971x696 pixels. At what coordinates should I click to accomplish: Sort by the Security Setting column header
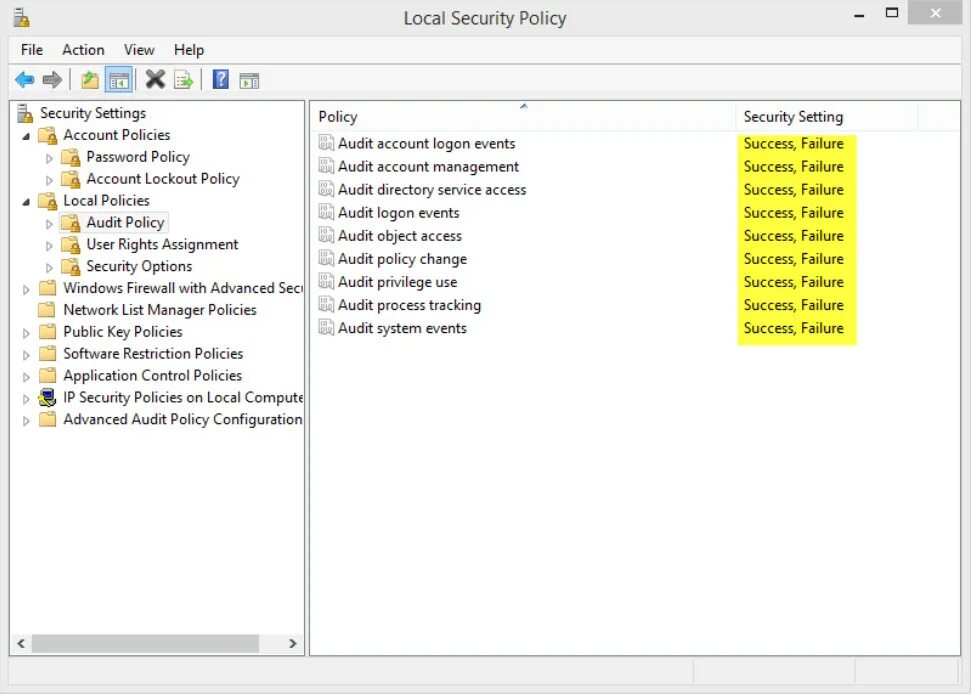tap(827, 116)
